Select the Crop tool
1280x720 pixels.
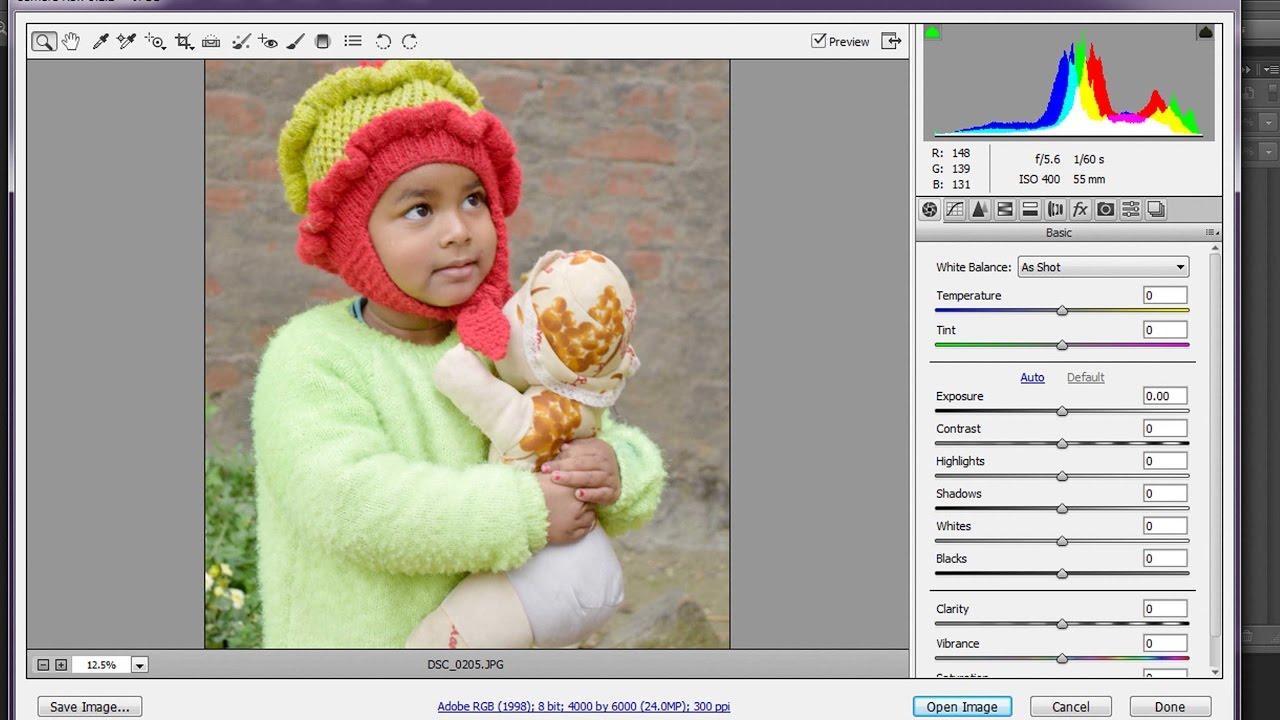[184, 41]
